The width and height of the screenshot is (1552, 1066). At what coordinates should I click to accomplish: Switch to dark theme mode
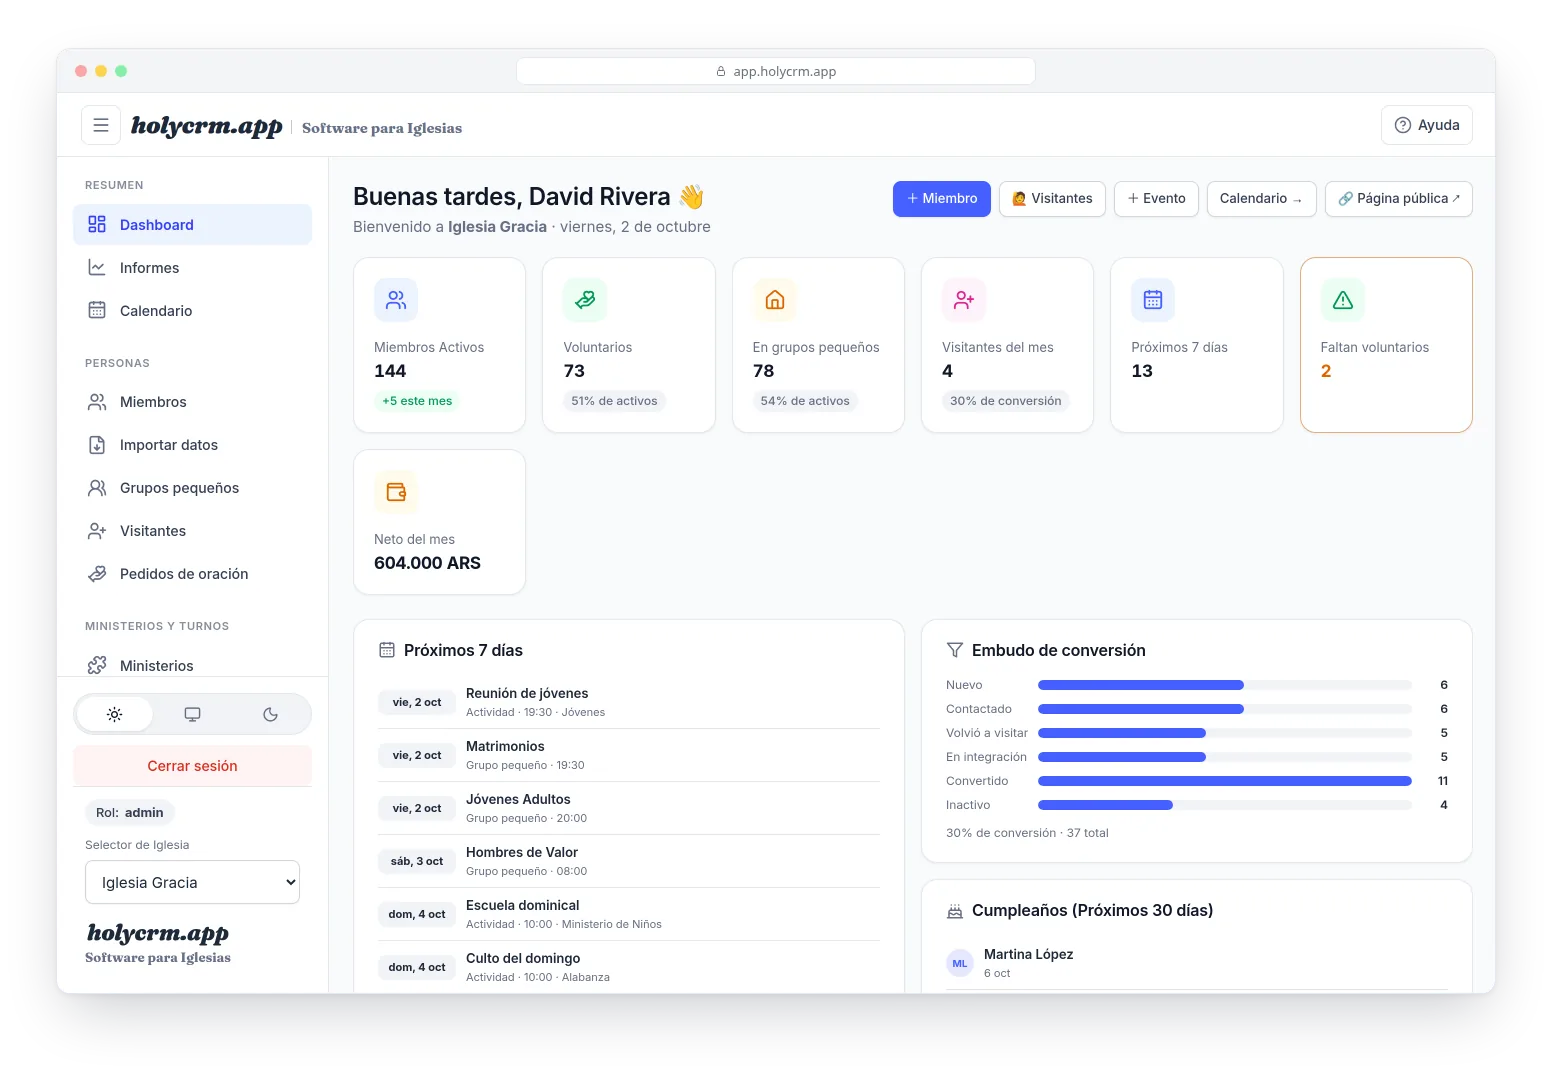point(270,714)
